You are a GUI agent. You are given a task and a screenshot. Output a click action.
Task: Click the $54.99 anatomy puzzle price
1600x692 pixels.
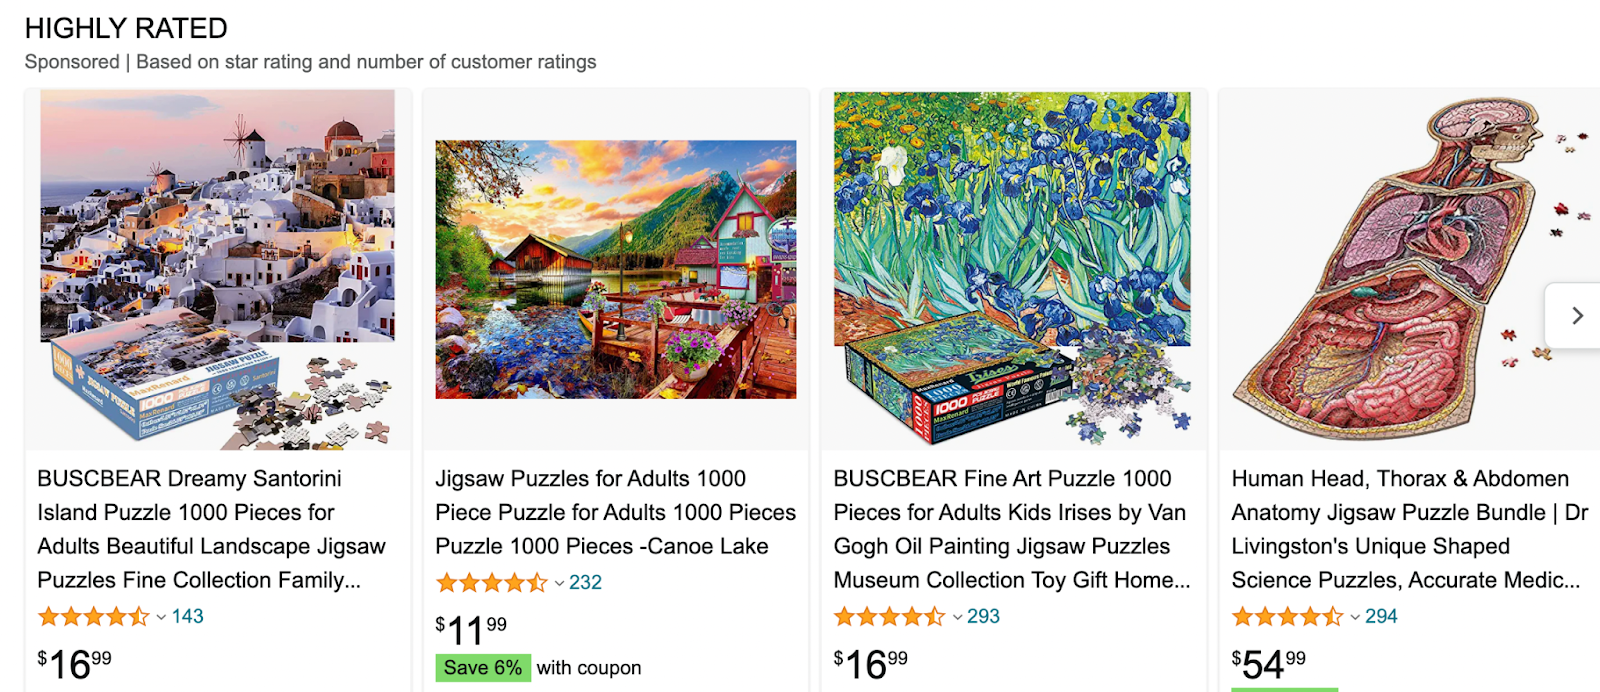(x=1268, y=664)
